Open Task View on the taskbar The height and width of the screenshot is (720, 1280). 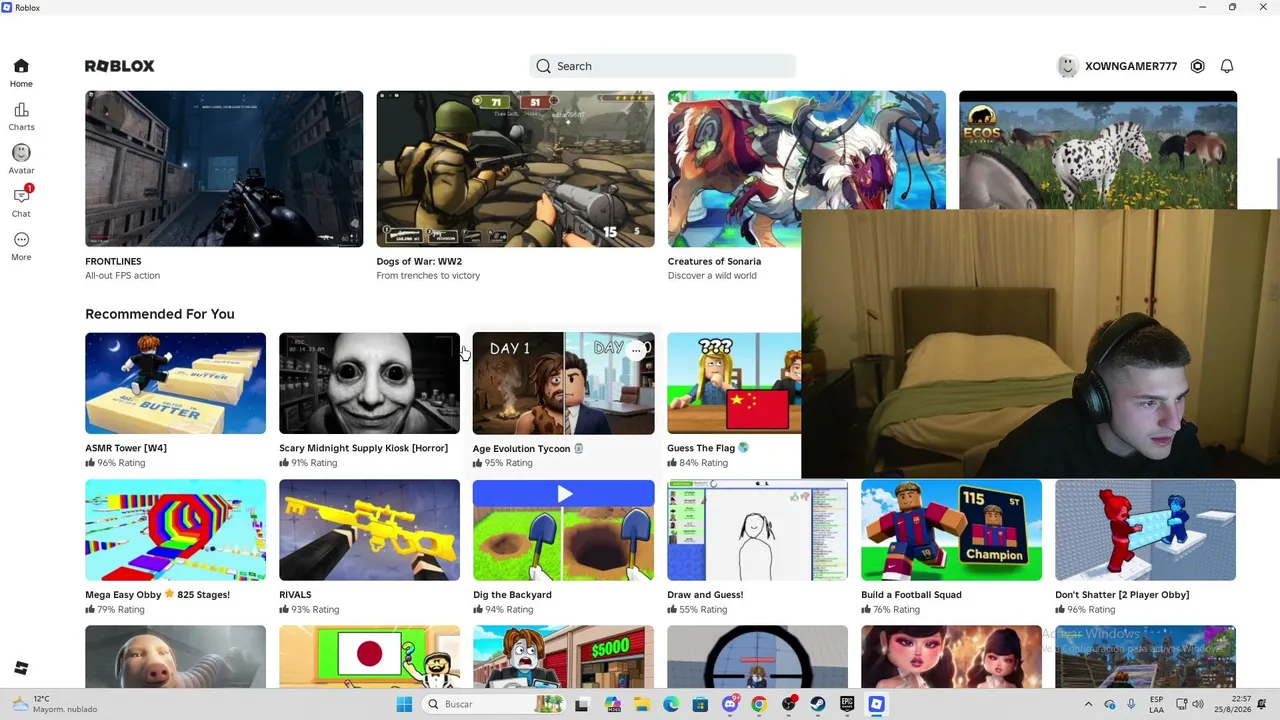pyautogui.click(x=581, y=704)
